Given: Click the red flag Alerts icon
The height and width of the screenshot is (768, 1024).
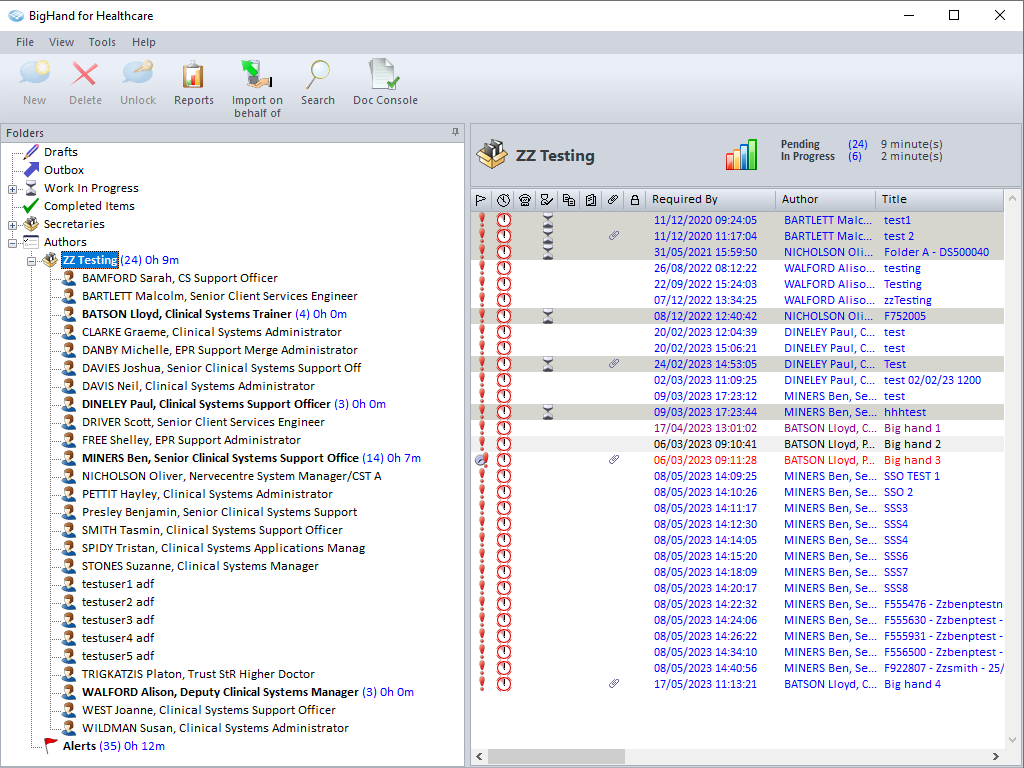Looking at the screenshot, I should coord(50,745).
